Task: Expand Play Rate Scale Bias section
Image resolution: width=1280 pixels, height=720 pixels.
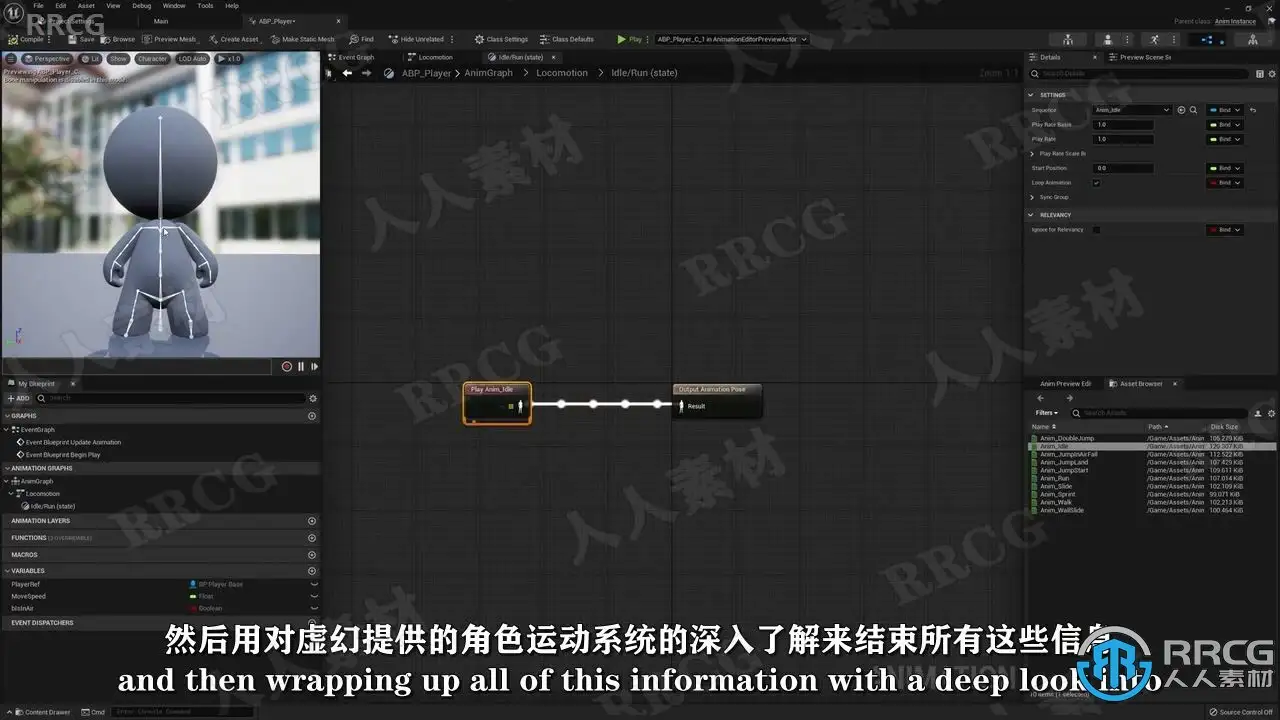Action: pos(1032,154)
